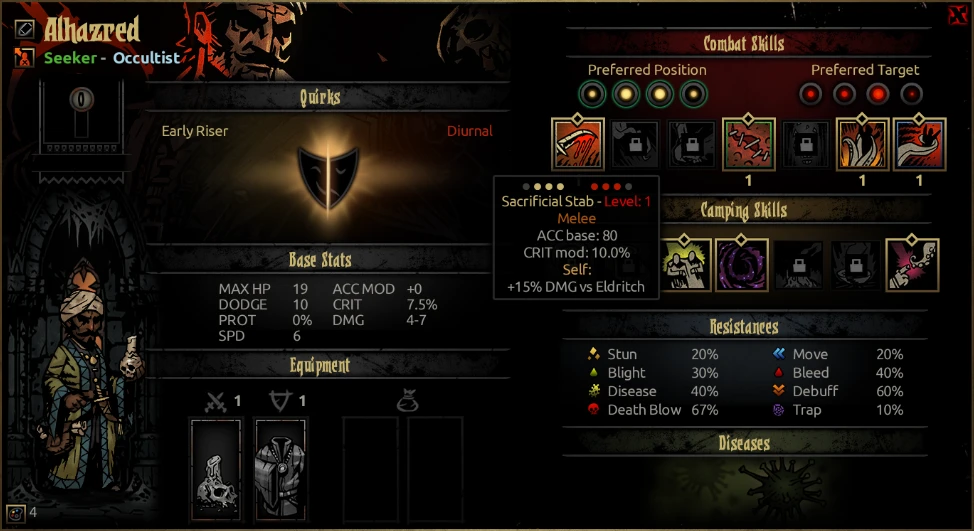The image size is (974, 531).
Task: Close the character sheet with red X
Action: (x=958, y=15)
